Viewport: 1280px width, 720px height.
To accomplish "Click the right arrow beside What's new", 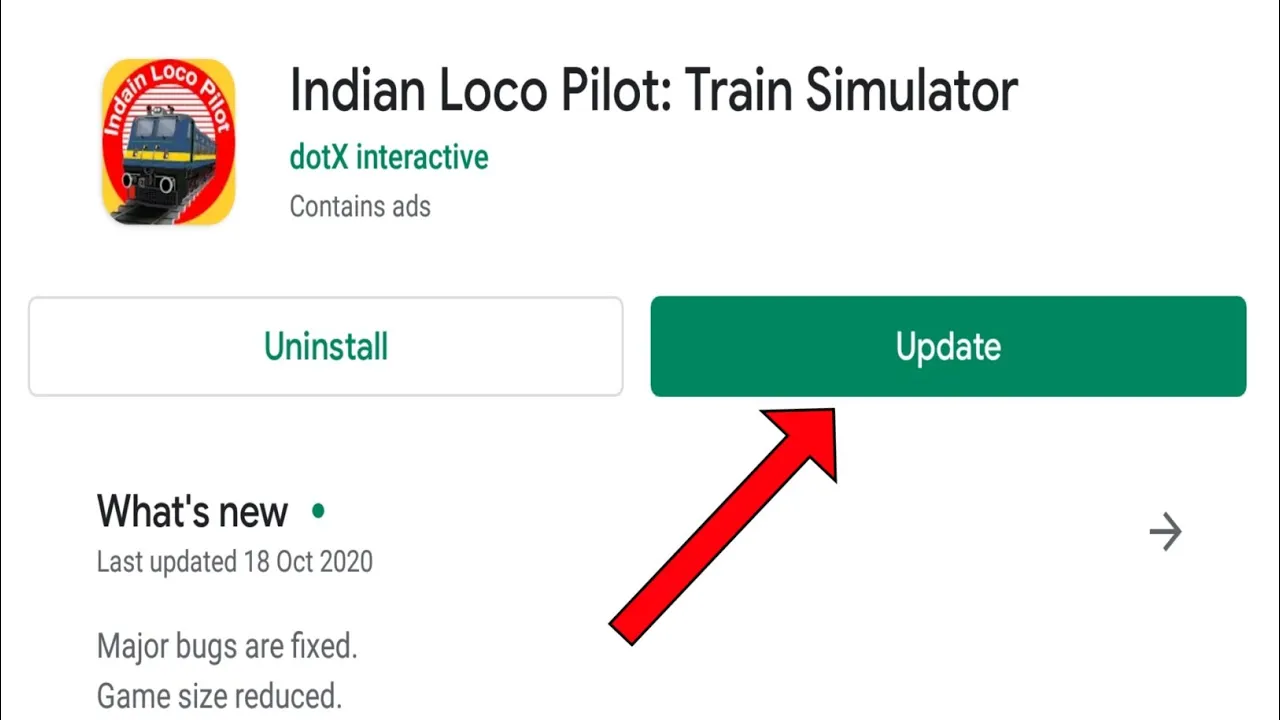I will 1165,532.
